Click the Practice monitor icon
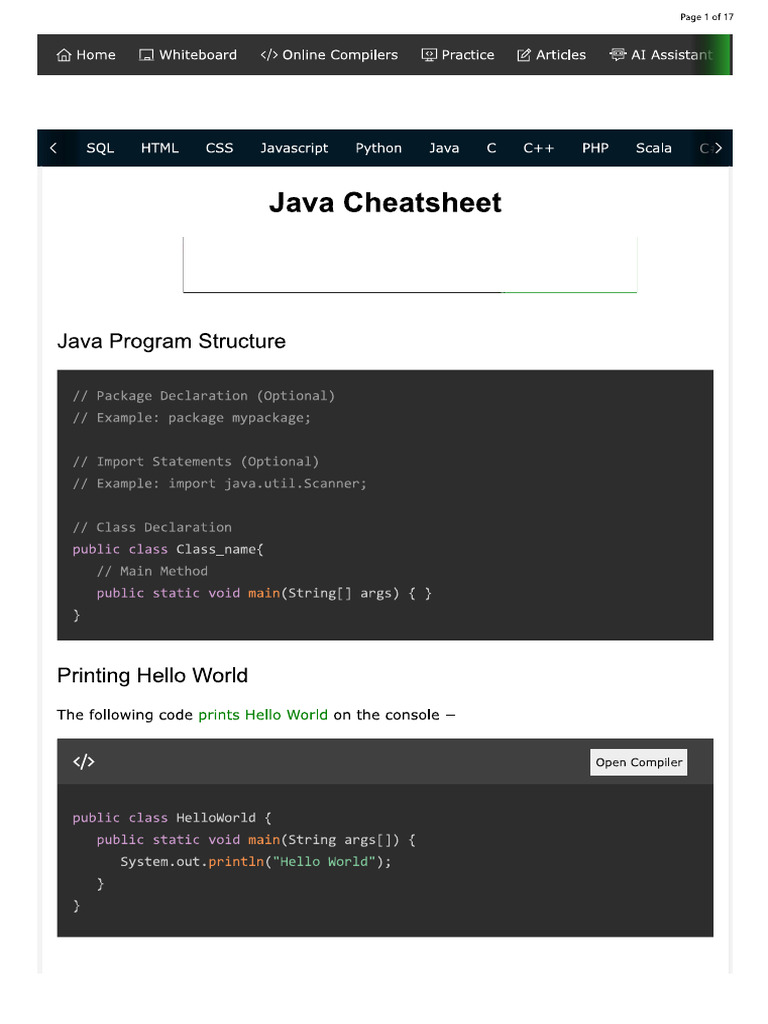This screenshot has width=768, height=1024. (x=428, y=55)
